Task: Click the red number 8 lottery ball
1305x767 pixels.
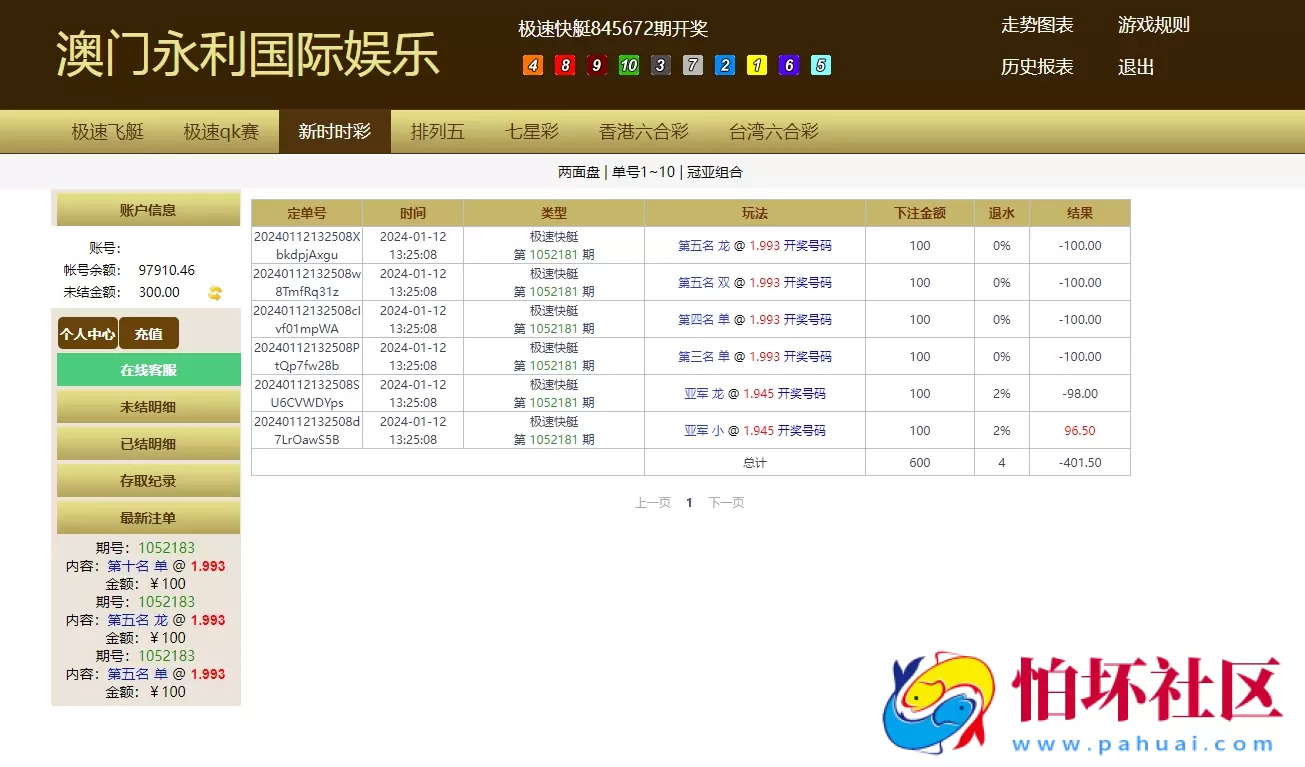Action: [564, 64]
